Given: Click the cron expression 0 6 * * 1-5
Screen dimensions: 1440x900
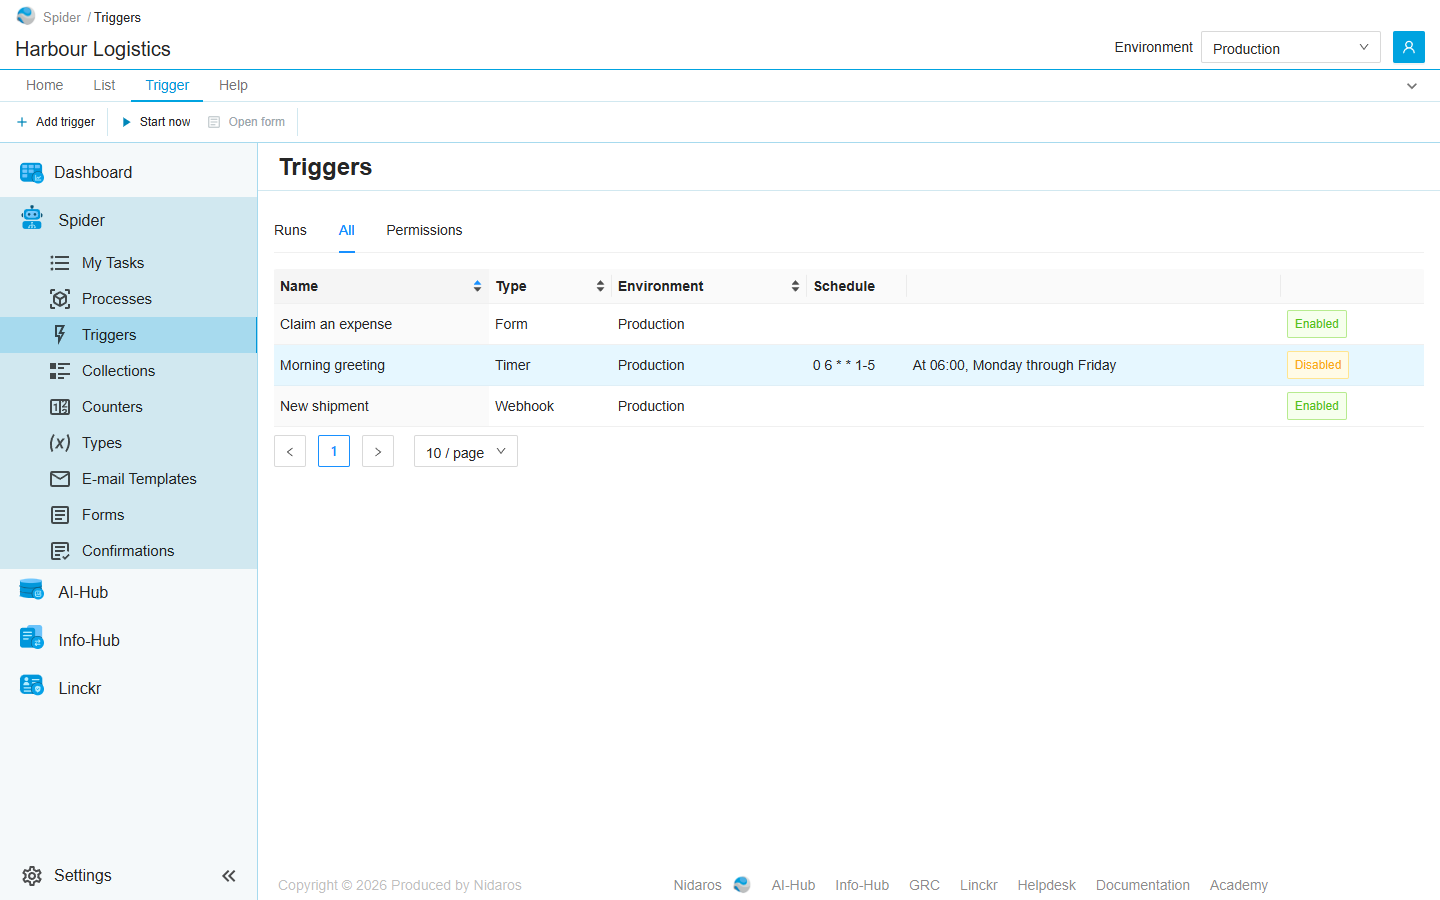Looking at the screenshot, I should 844,365.
